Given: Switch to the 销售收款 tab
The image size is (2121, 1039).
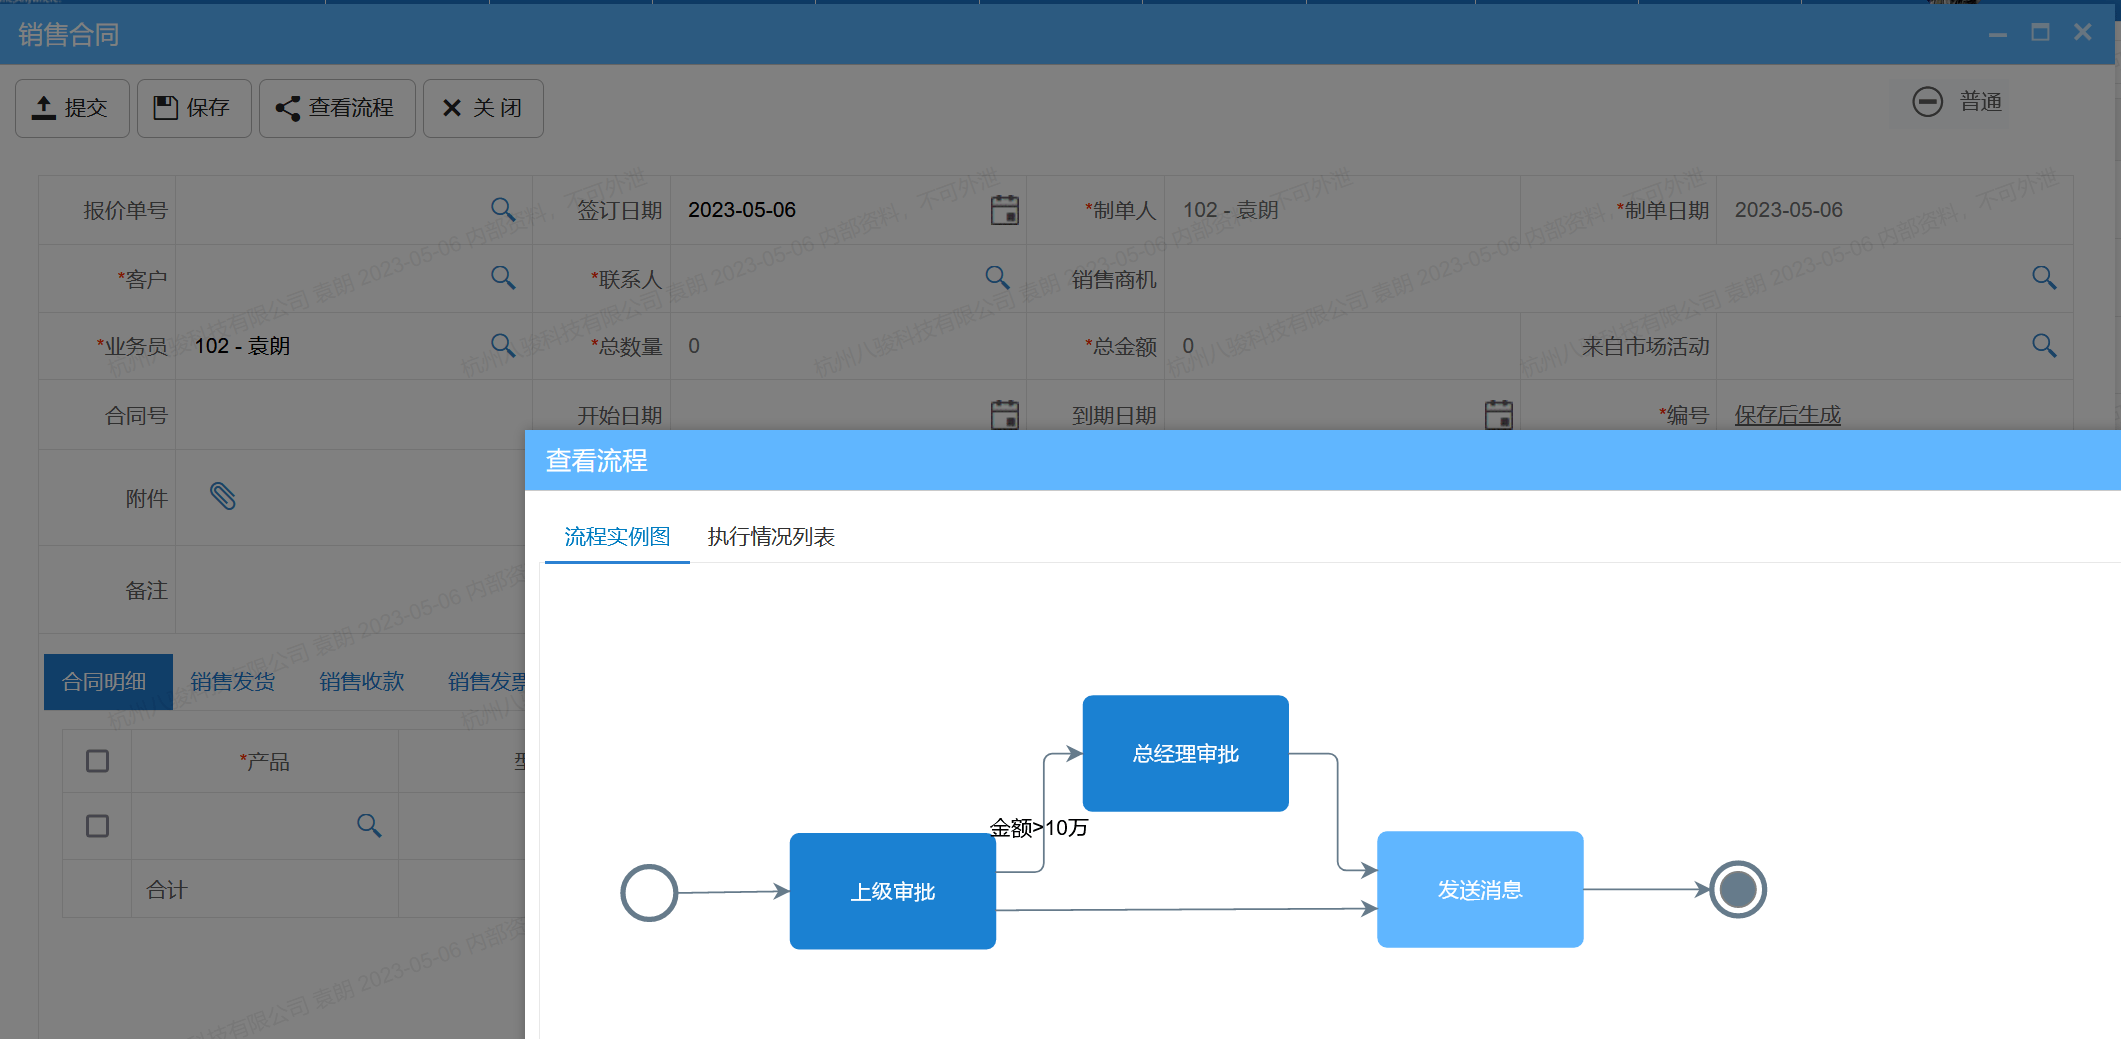Looking at the screenshot, I should 360,681.
